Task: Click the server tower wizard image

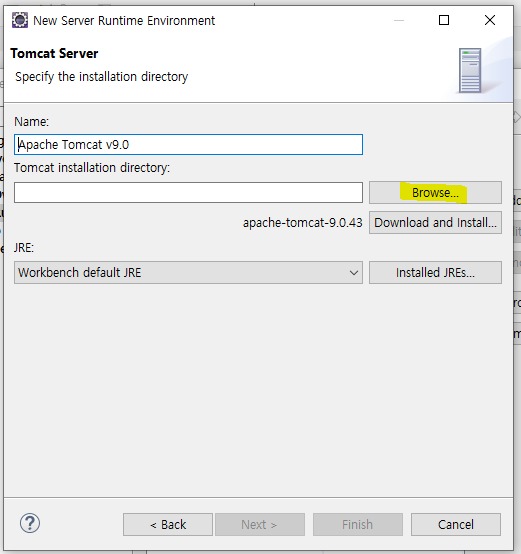Action: (470, 71)
